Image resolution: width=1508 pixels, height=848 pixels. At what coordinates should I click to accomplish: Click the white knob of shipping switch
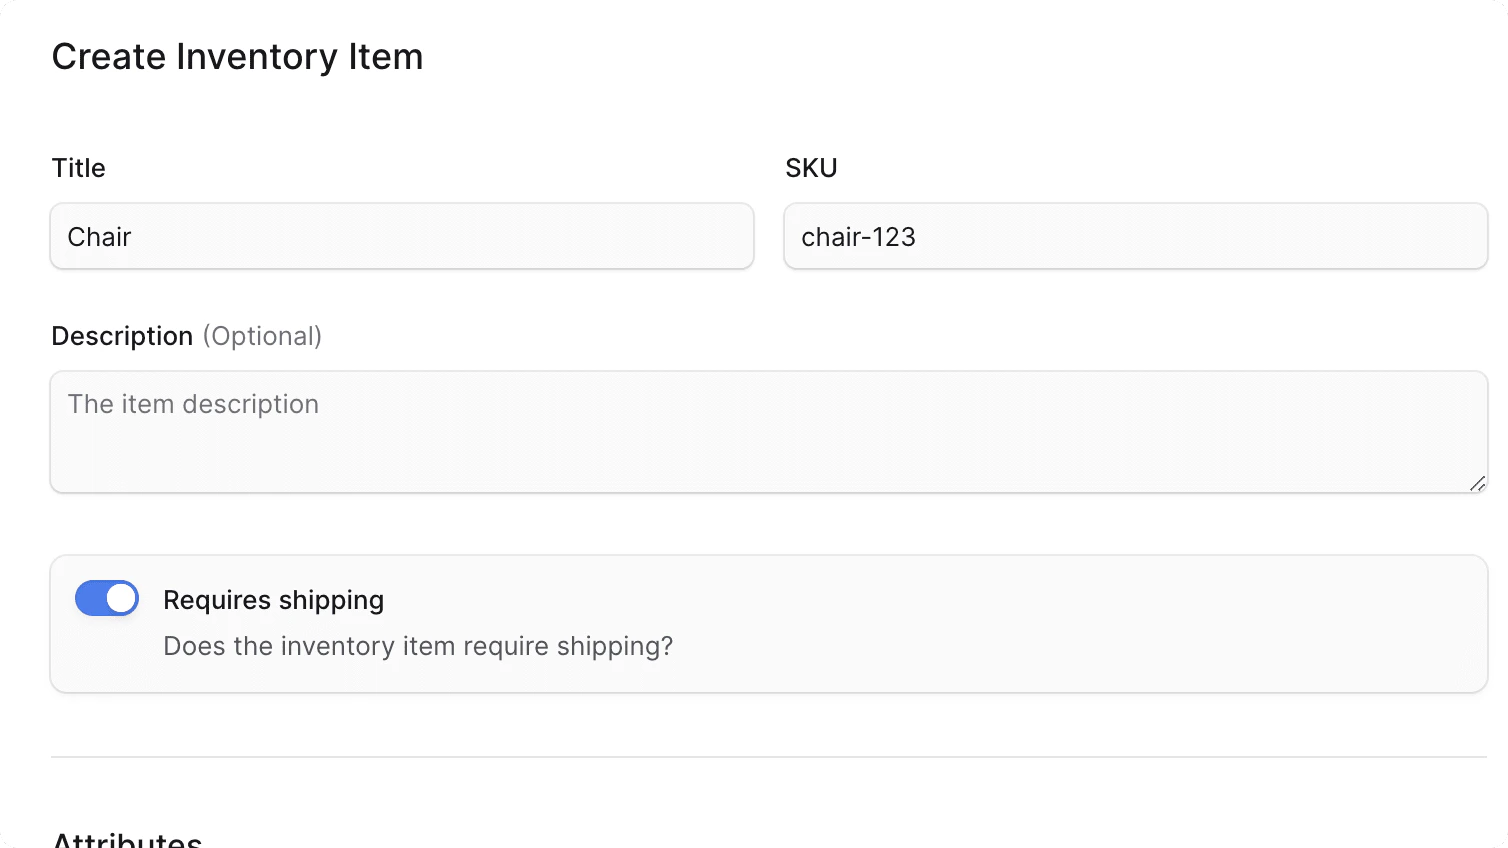(121, 598)
